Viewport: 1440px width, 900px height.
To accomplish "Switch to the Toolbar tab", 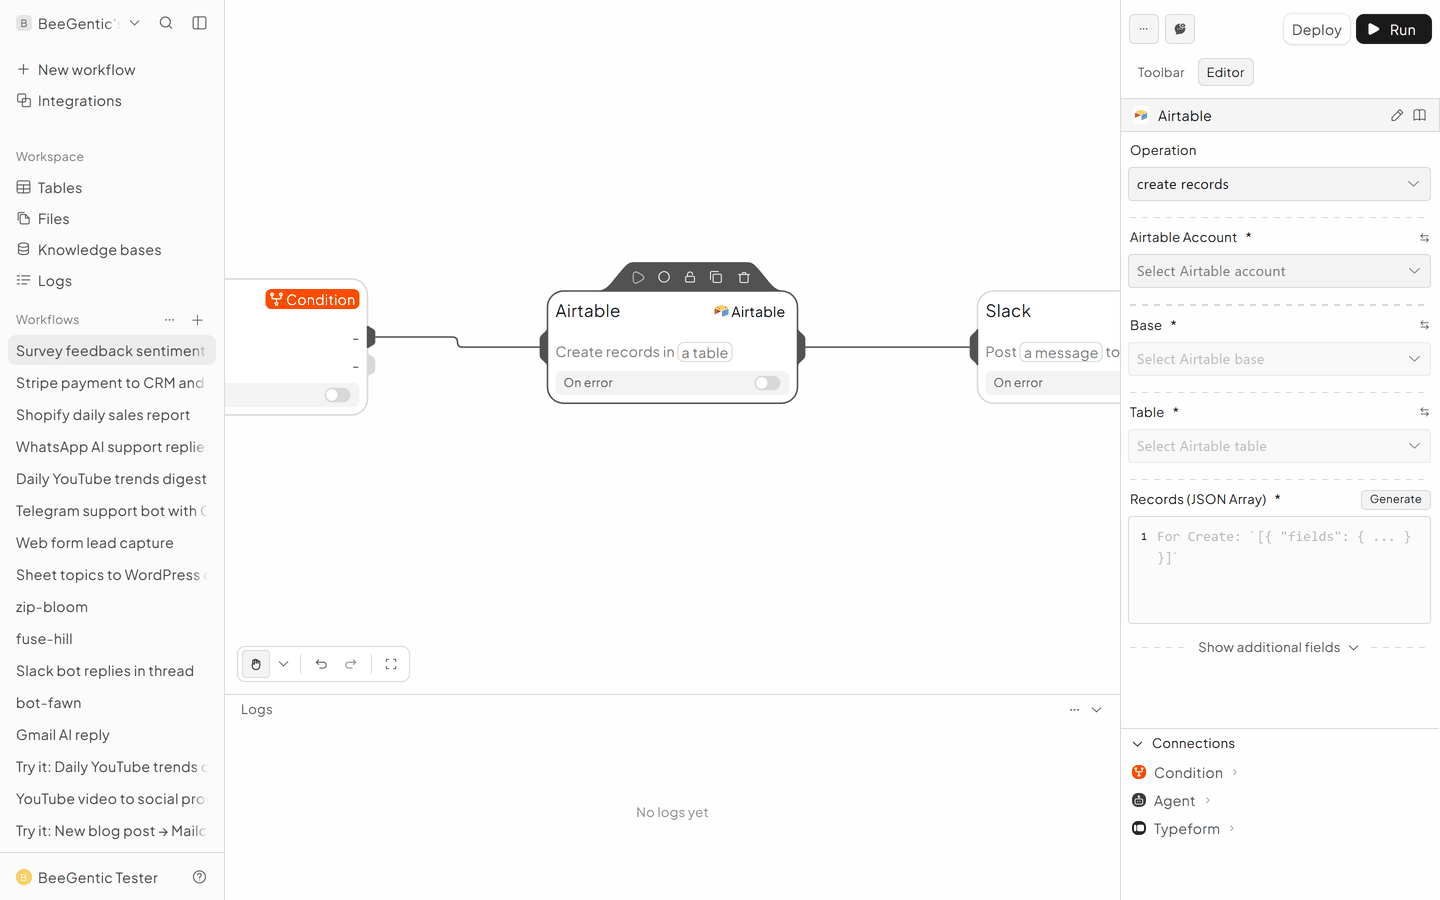I will [x=1161, y=72].
